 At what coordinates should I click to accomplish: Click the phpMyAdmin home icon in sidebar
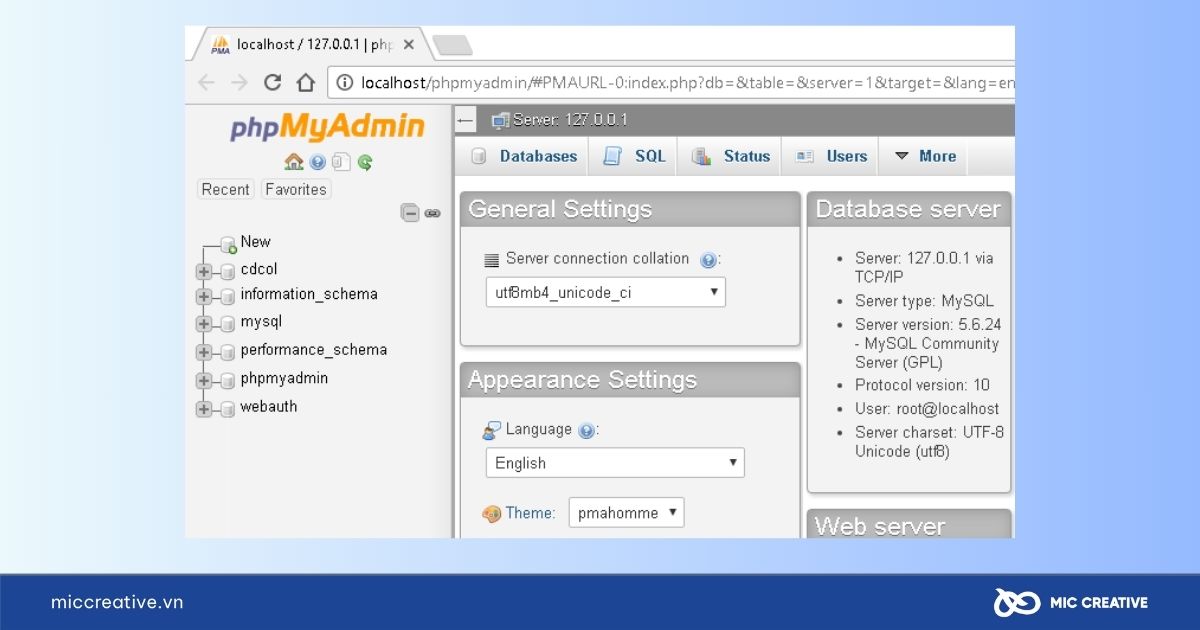tap(293, 162)
